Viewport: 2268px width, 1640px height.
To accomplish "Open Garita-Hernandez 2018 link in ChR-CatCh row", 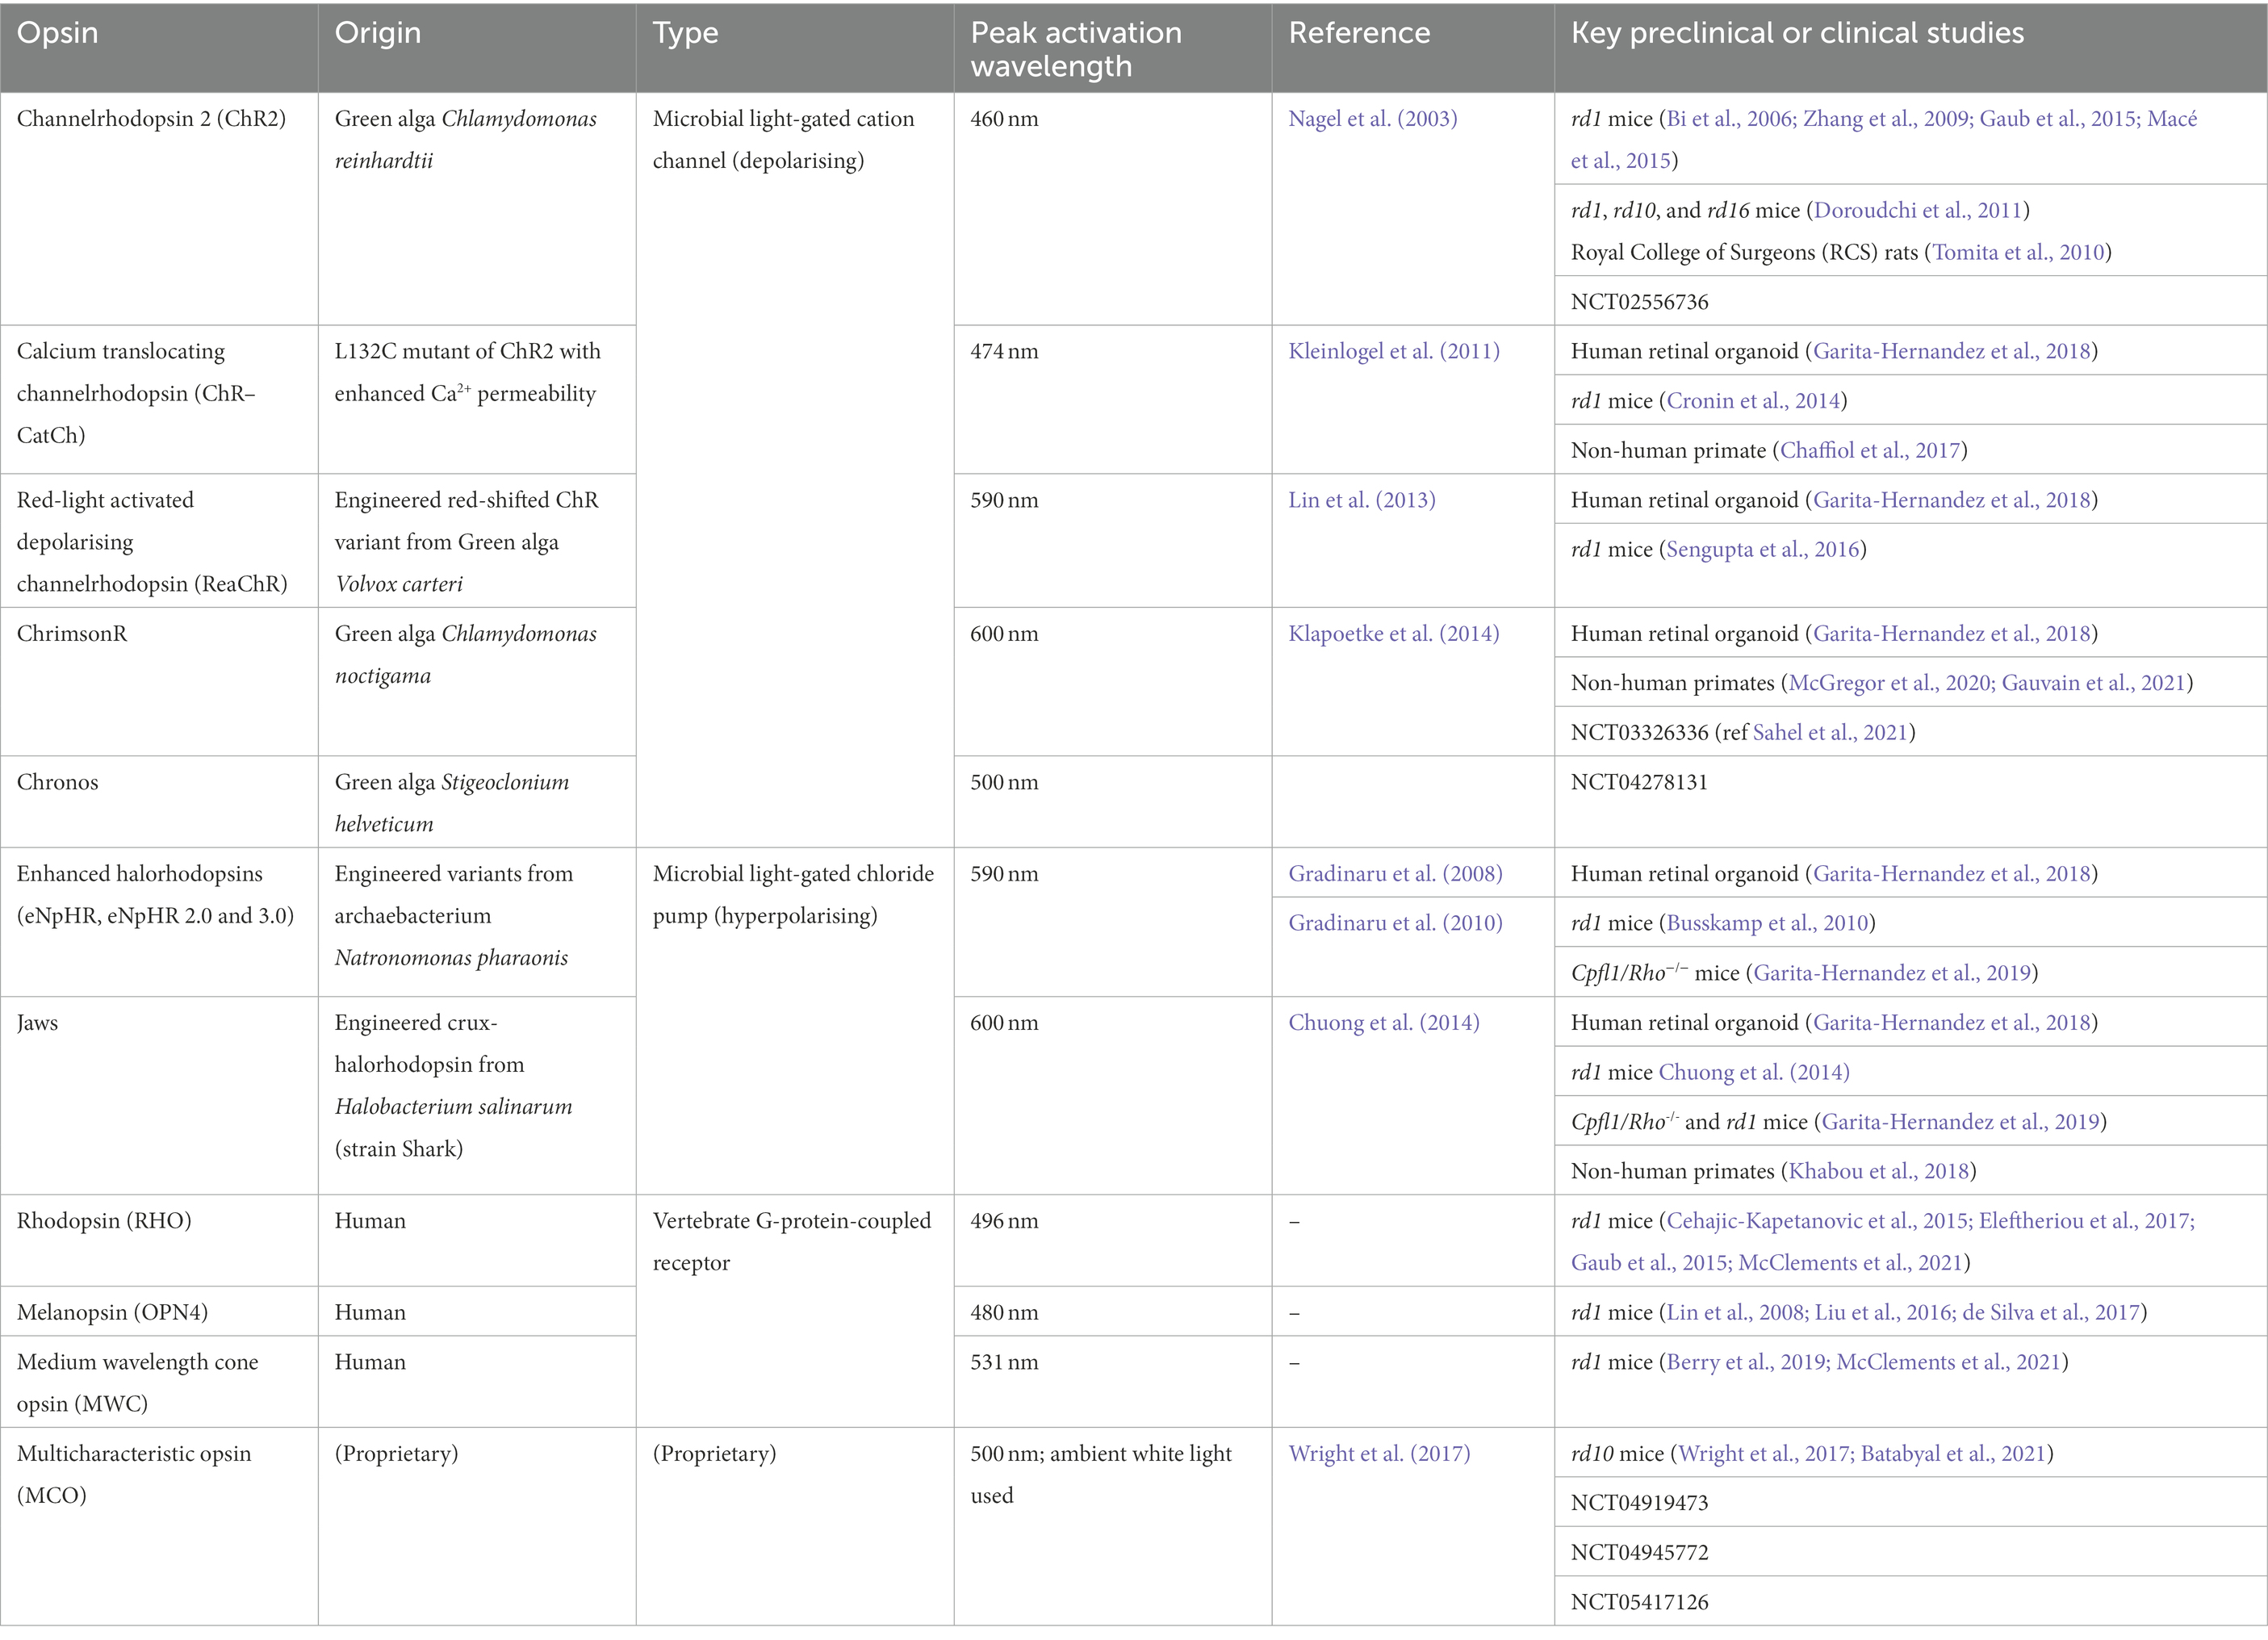I will pos(1952,352).
